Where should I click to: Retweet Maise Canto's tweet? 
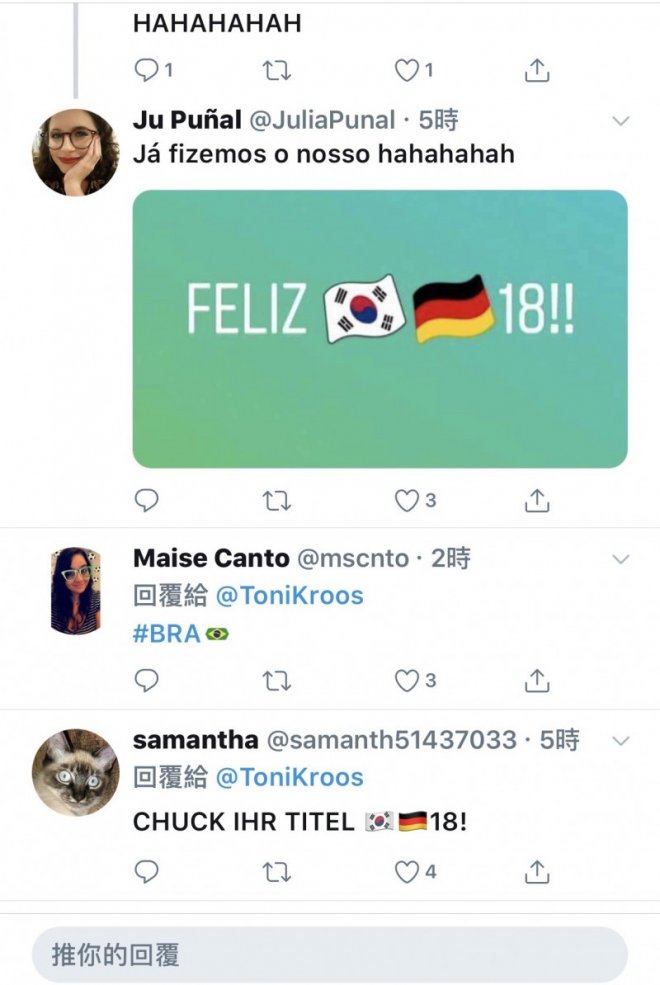(276, 681)
